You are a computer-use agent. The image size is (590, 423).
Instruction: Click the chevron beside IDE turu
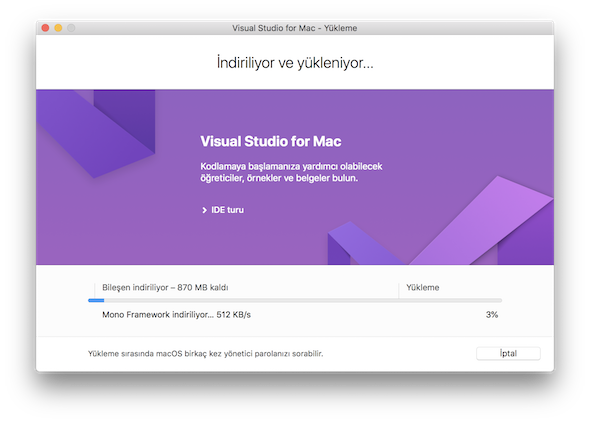click(204, 210)
